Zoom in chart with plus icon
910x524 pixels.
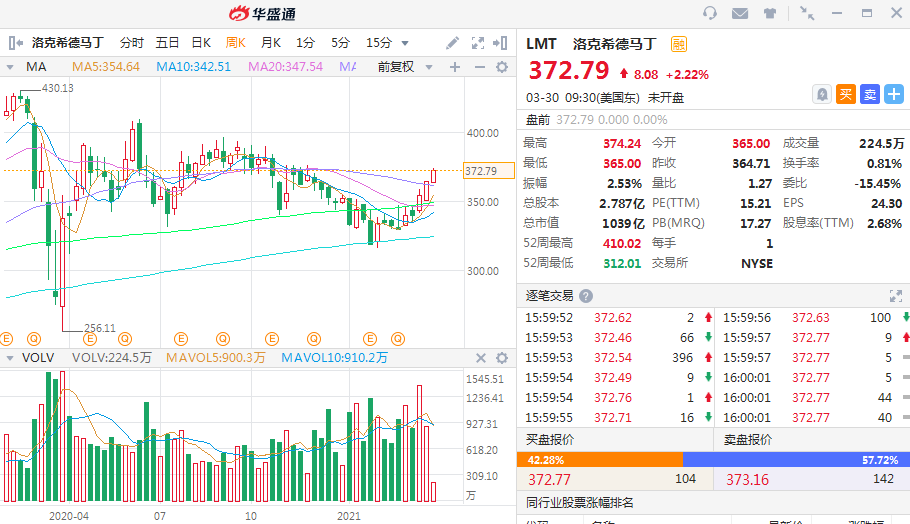(x=455, y=67)
